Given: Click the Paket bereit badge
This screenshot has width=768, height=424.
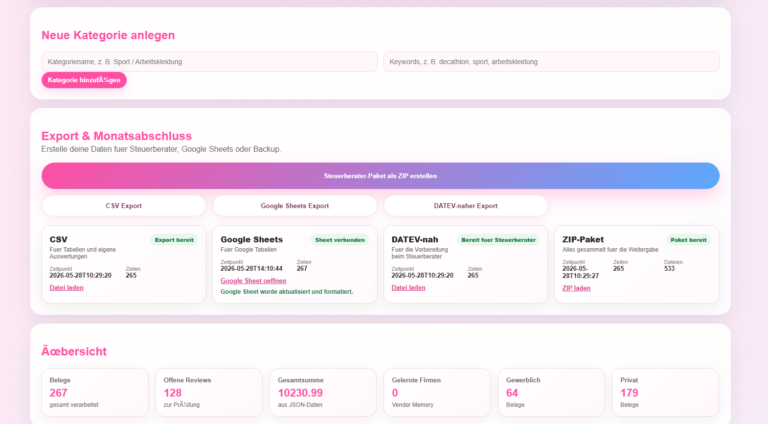Looking at the screenshot, I should click(689, 240).
